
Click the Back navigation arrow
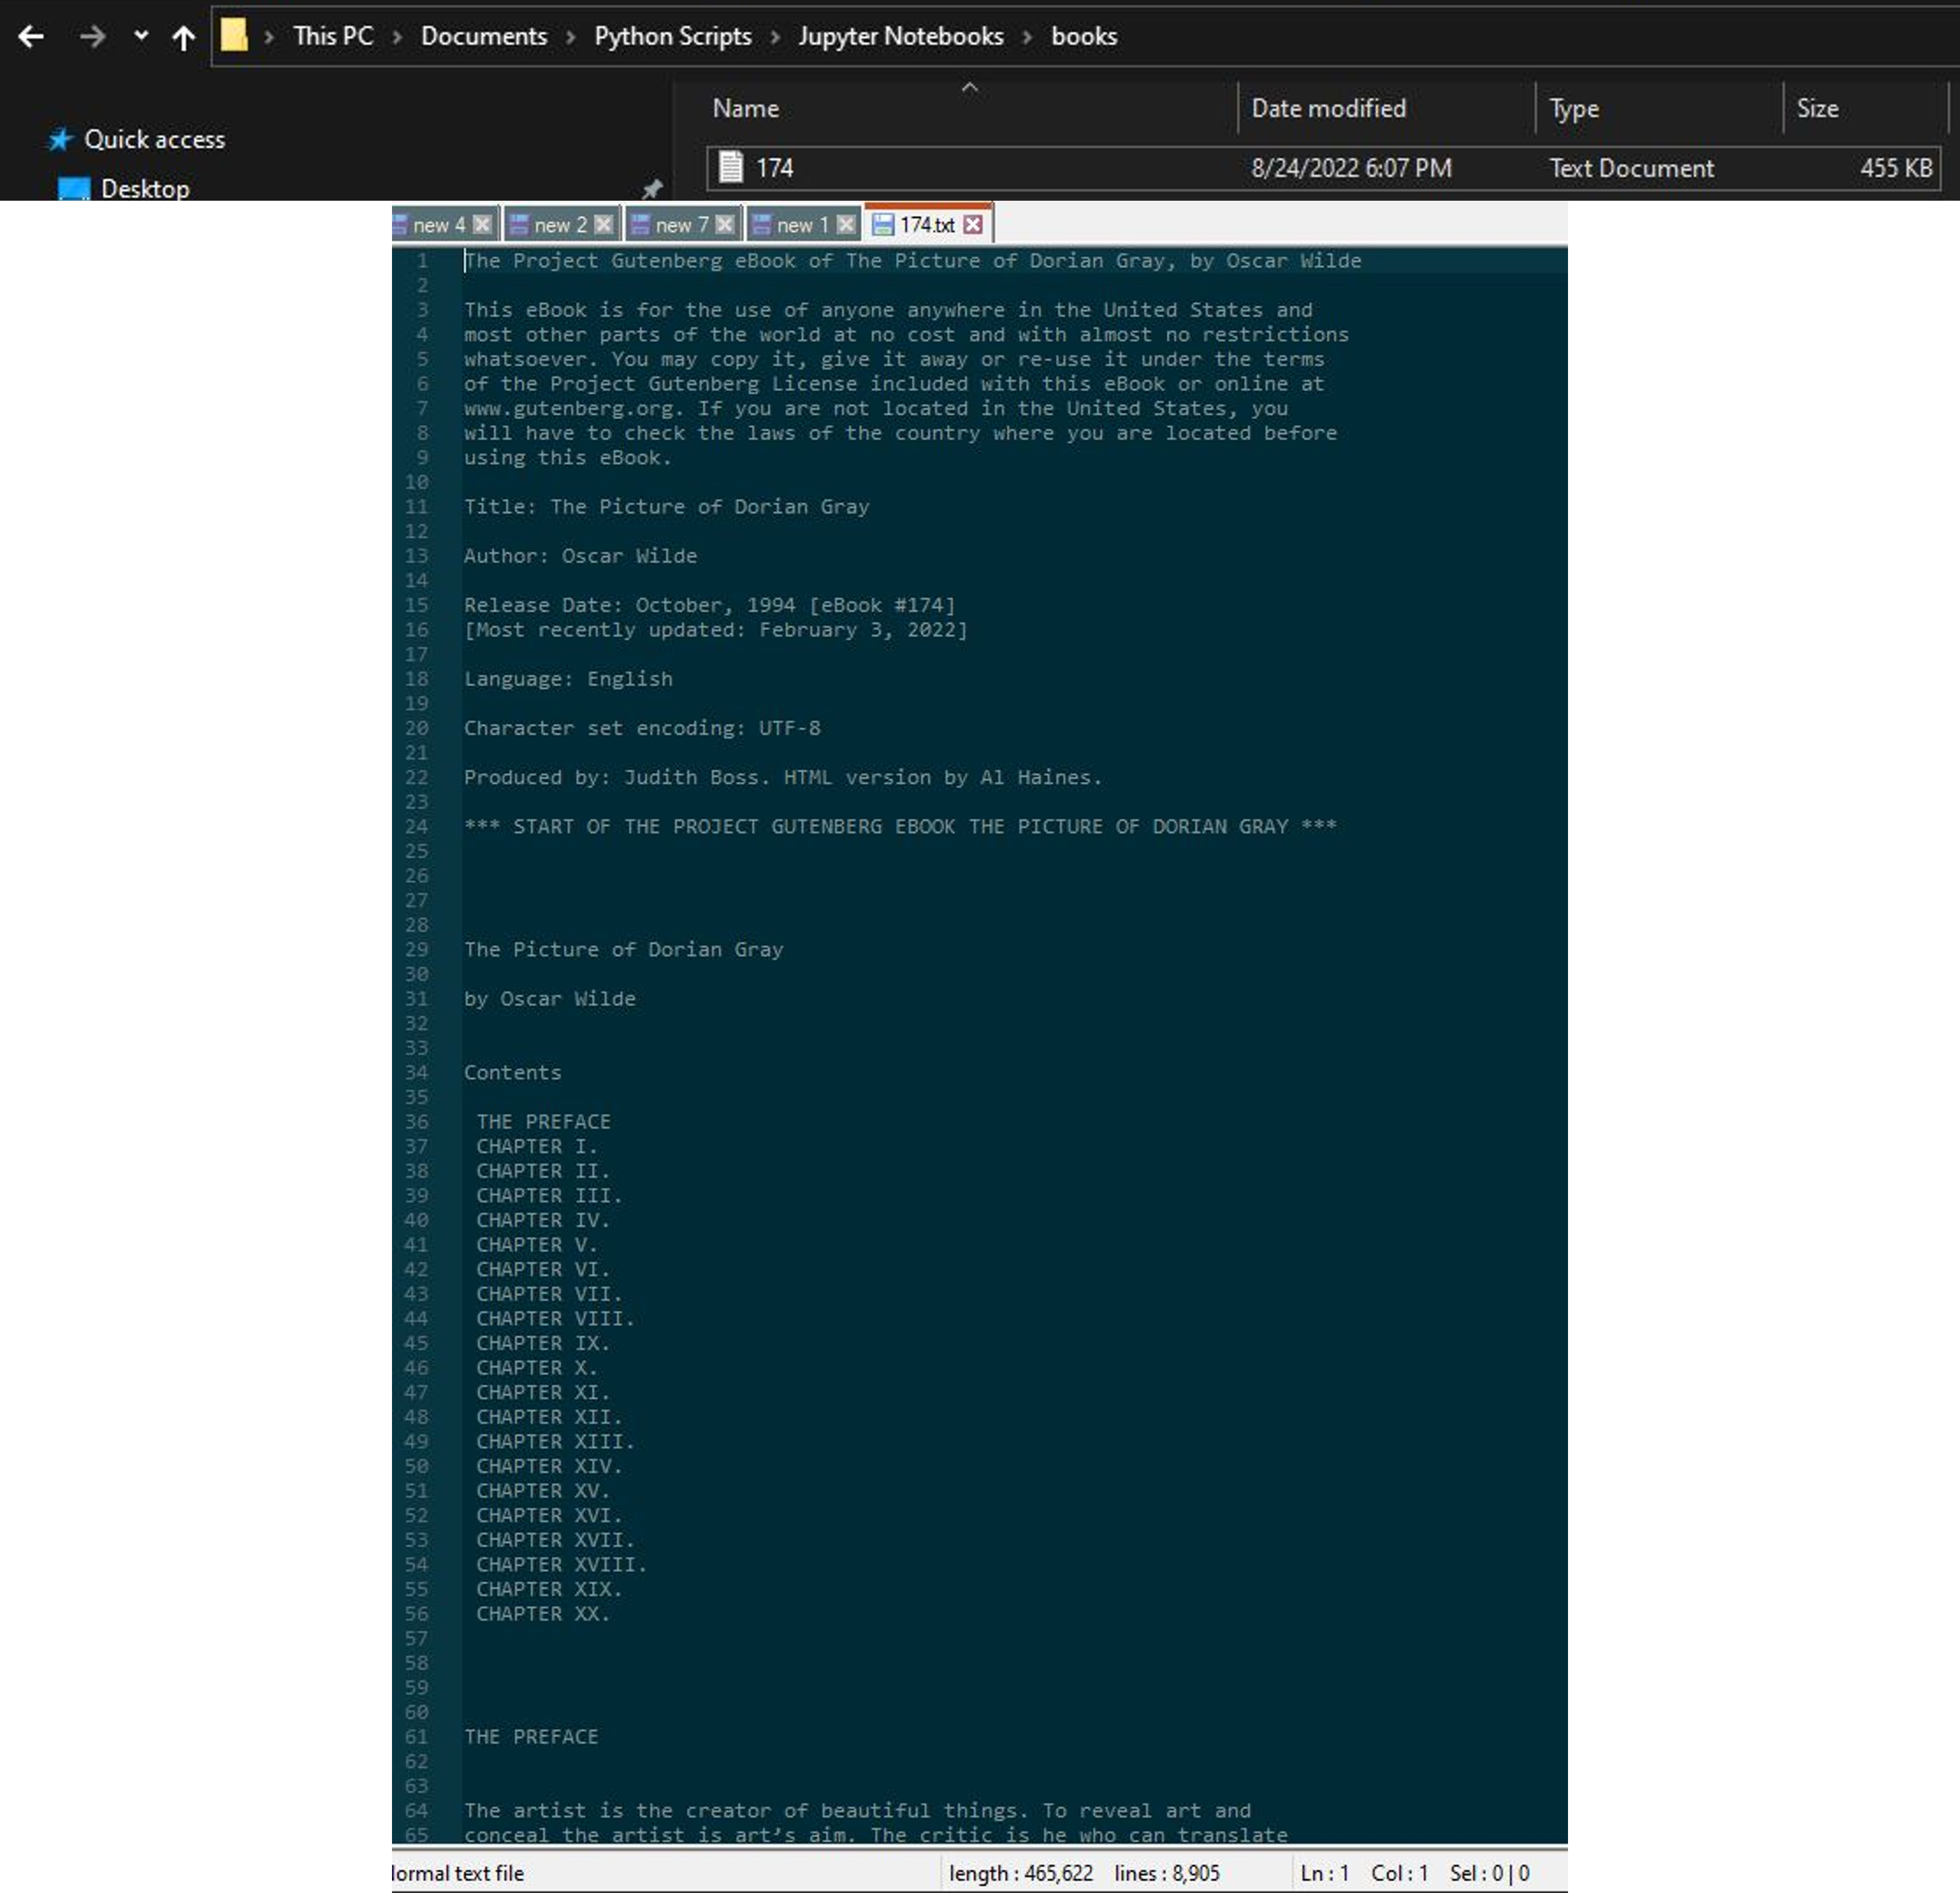click(x=31, y=37)
